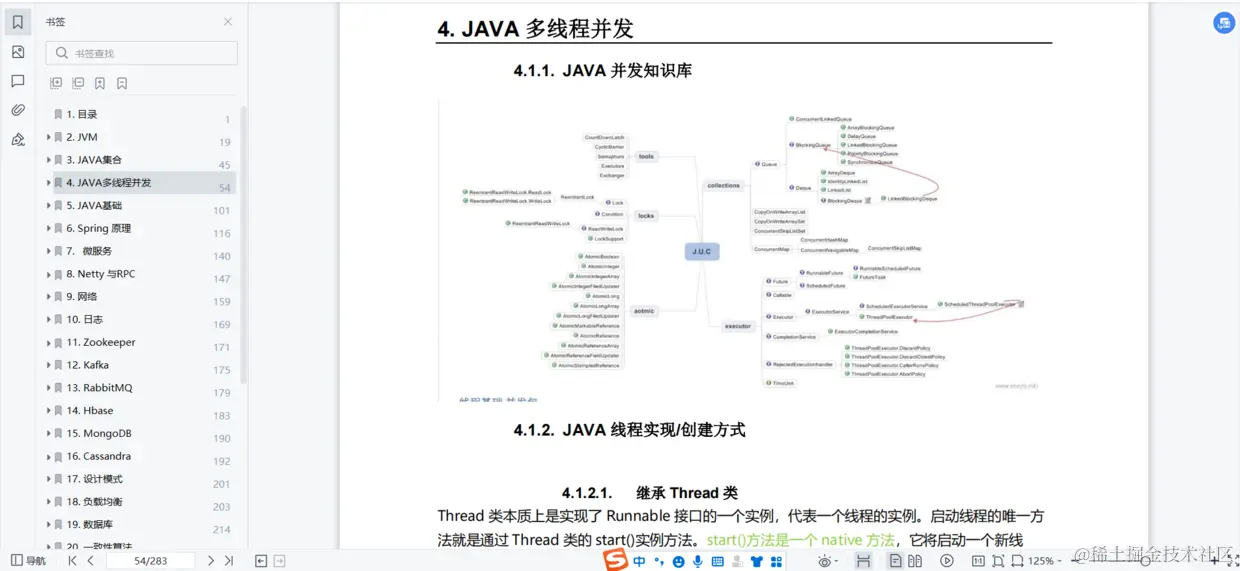Viewport: 1240px width, 571px height.
Task: Click page number 116 beside Spring 原理
Action: [222, 234]
